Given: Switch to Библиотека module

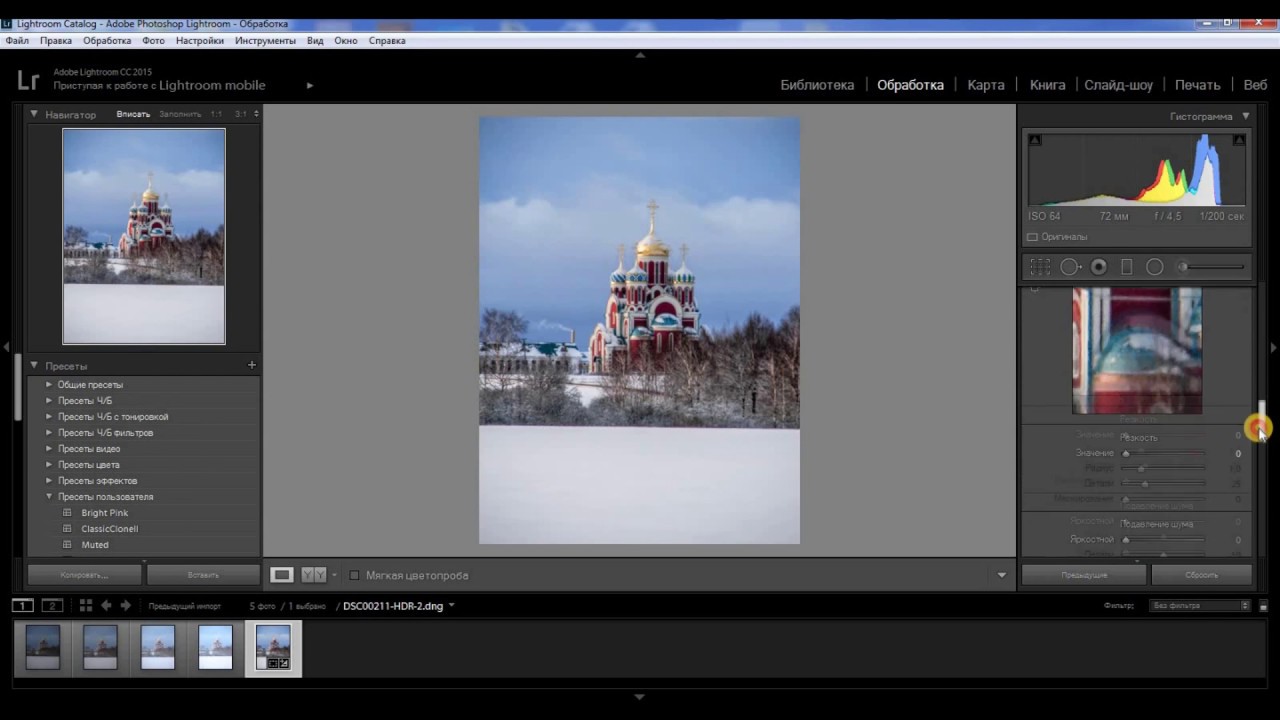Looking at the screenshot, I should pyautogui.click(x=817, y=85).
